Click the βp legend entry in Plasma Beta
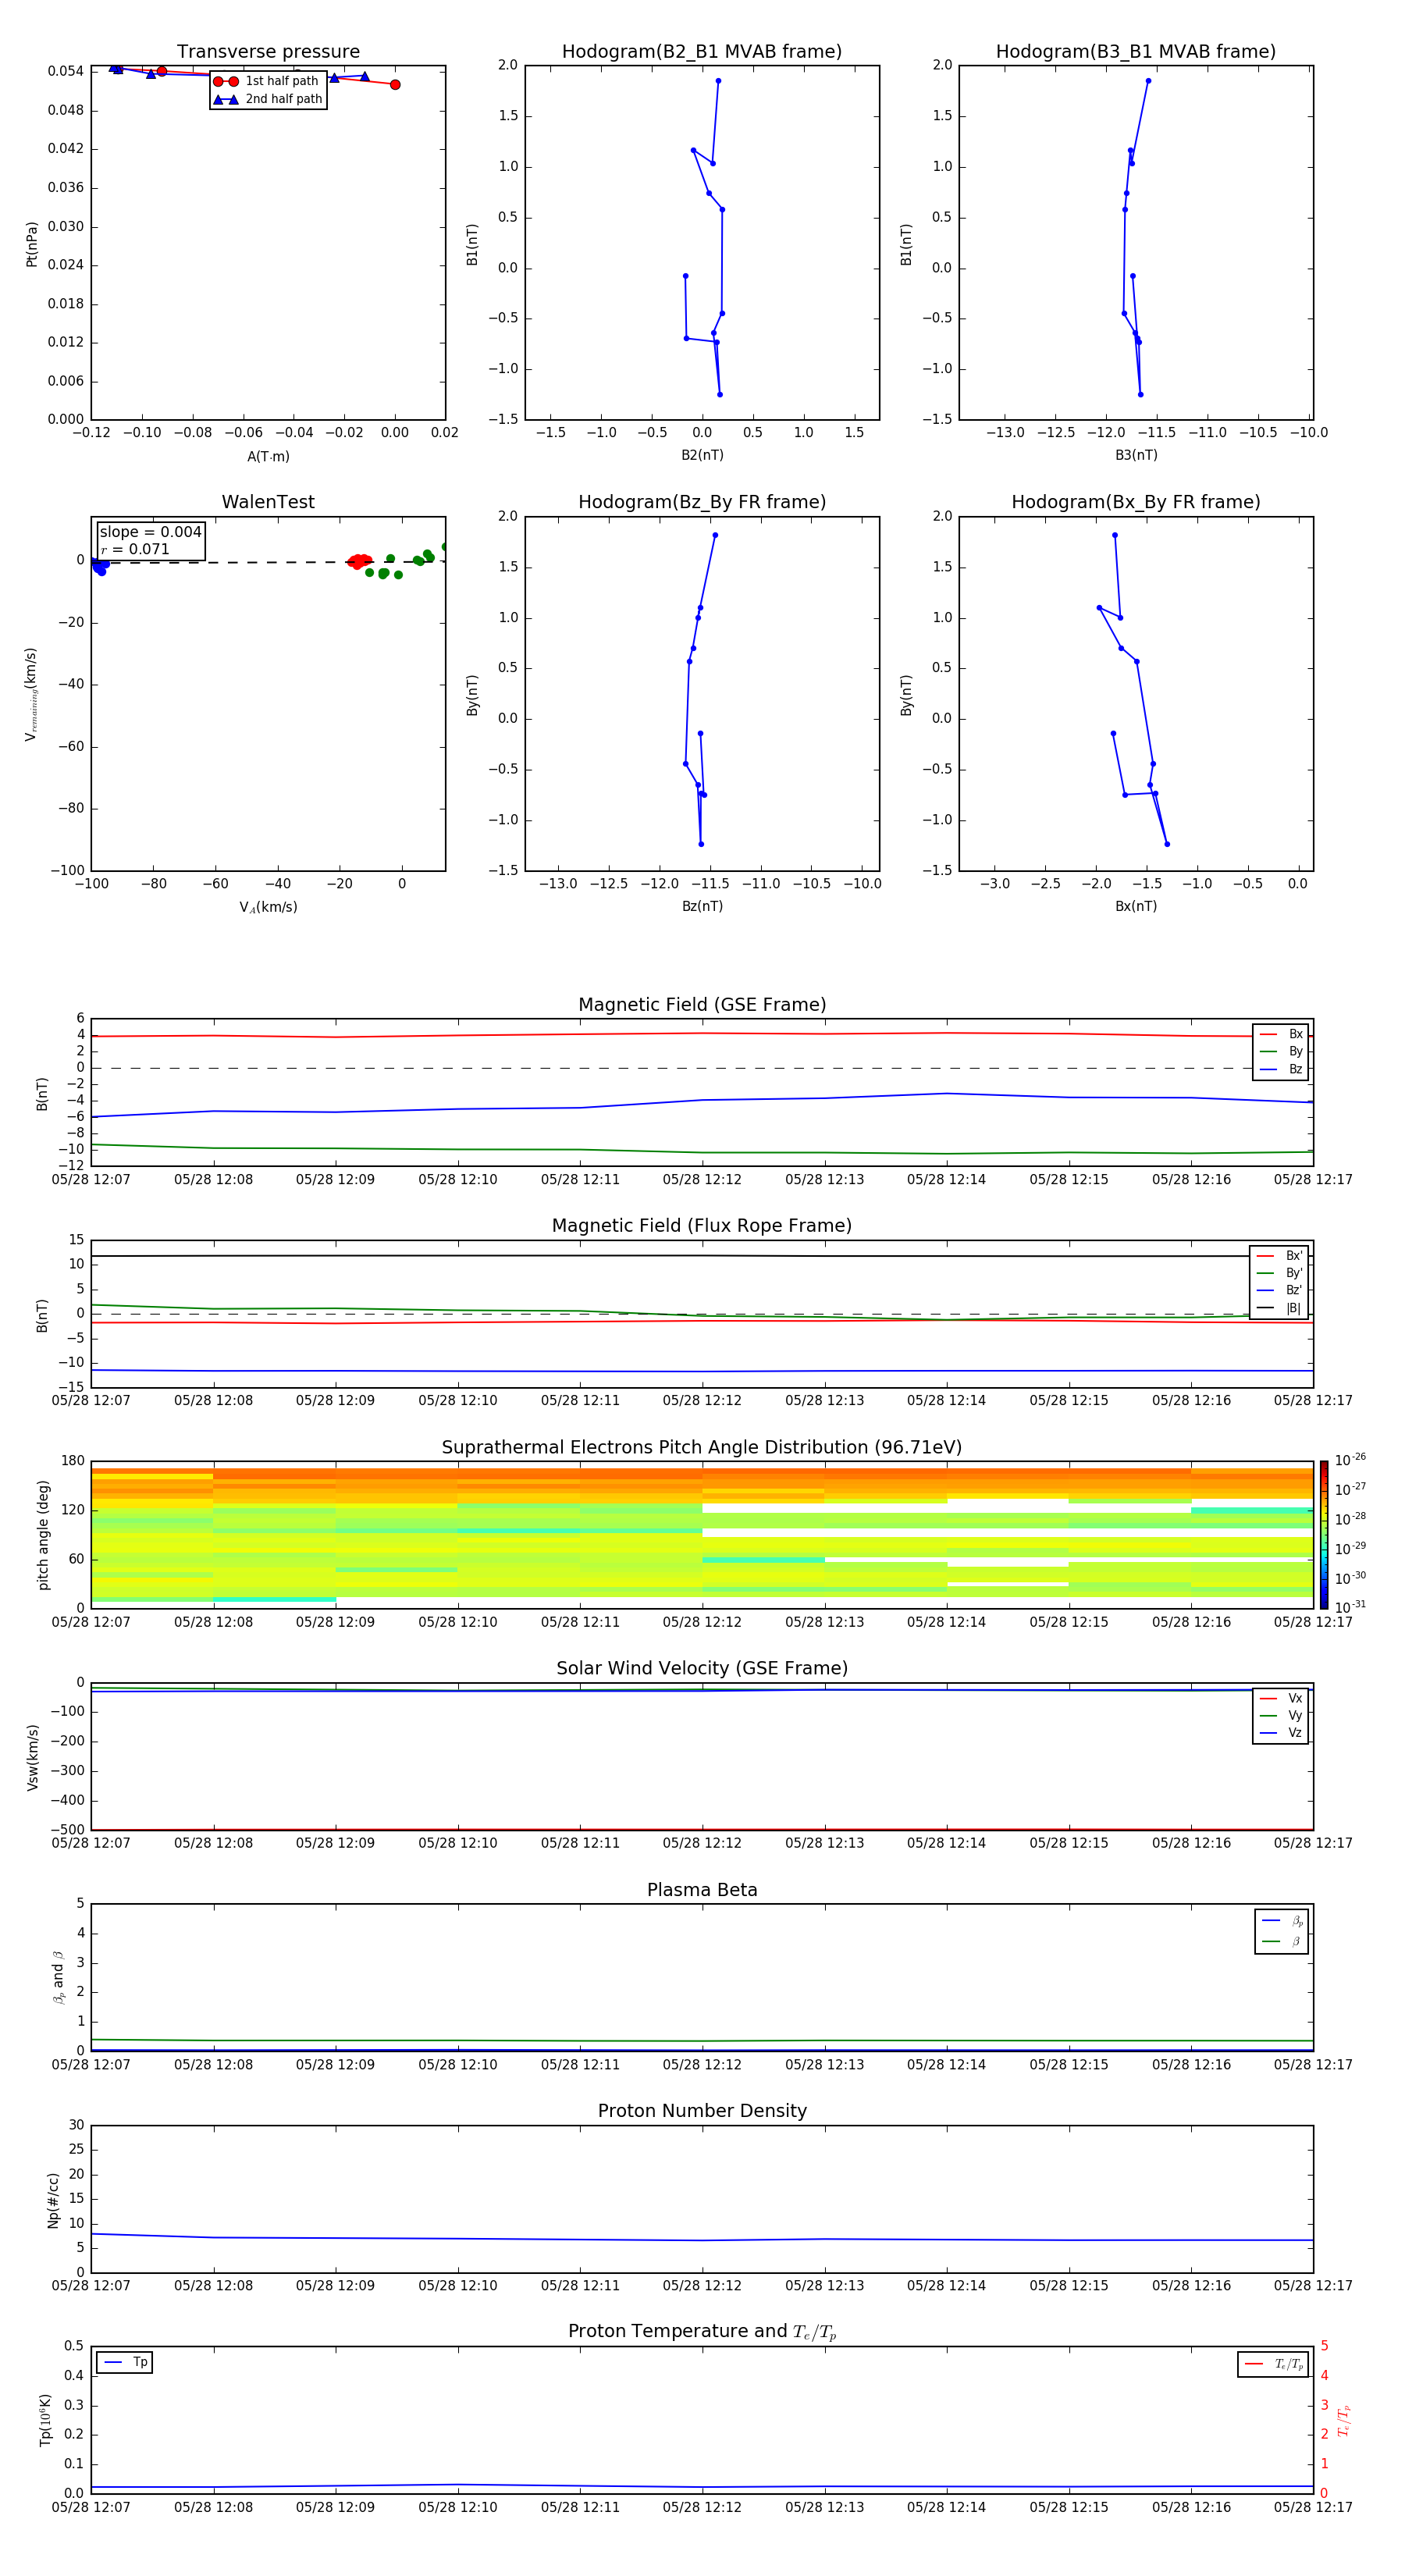Screen dimensions: 1405x2576 (x=1282, y=1921)
